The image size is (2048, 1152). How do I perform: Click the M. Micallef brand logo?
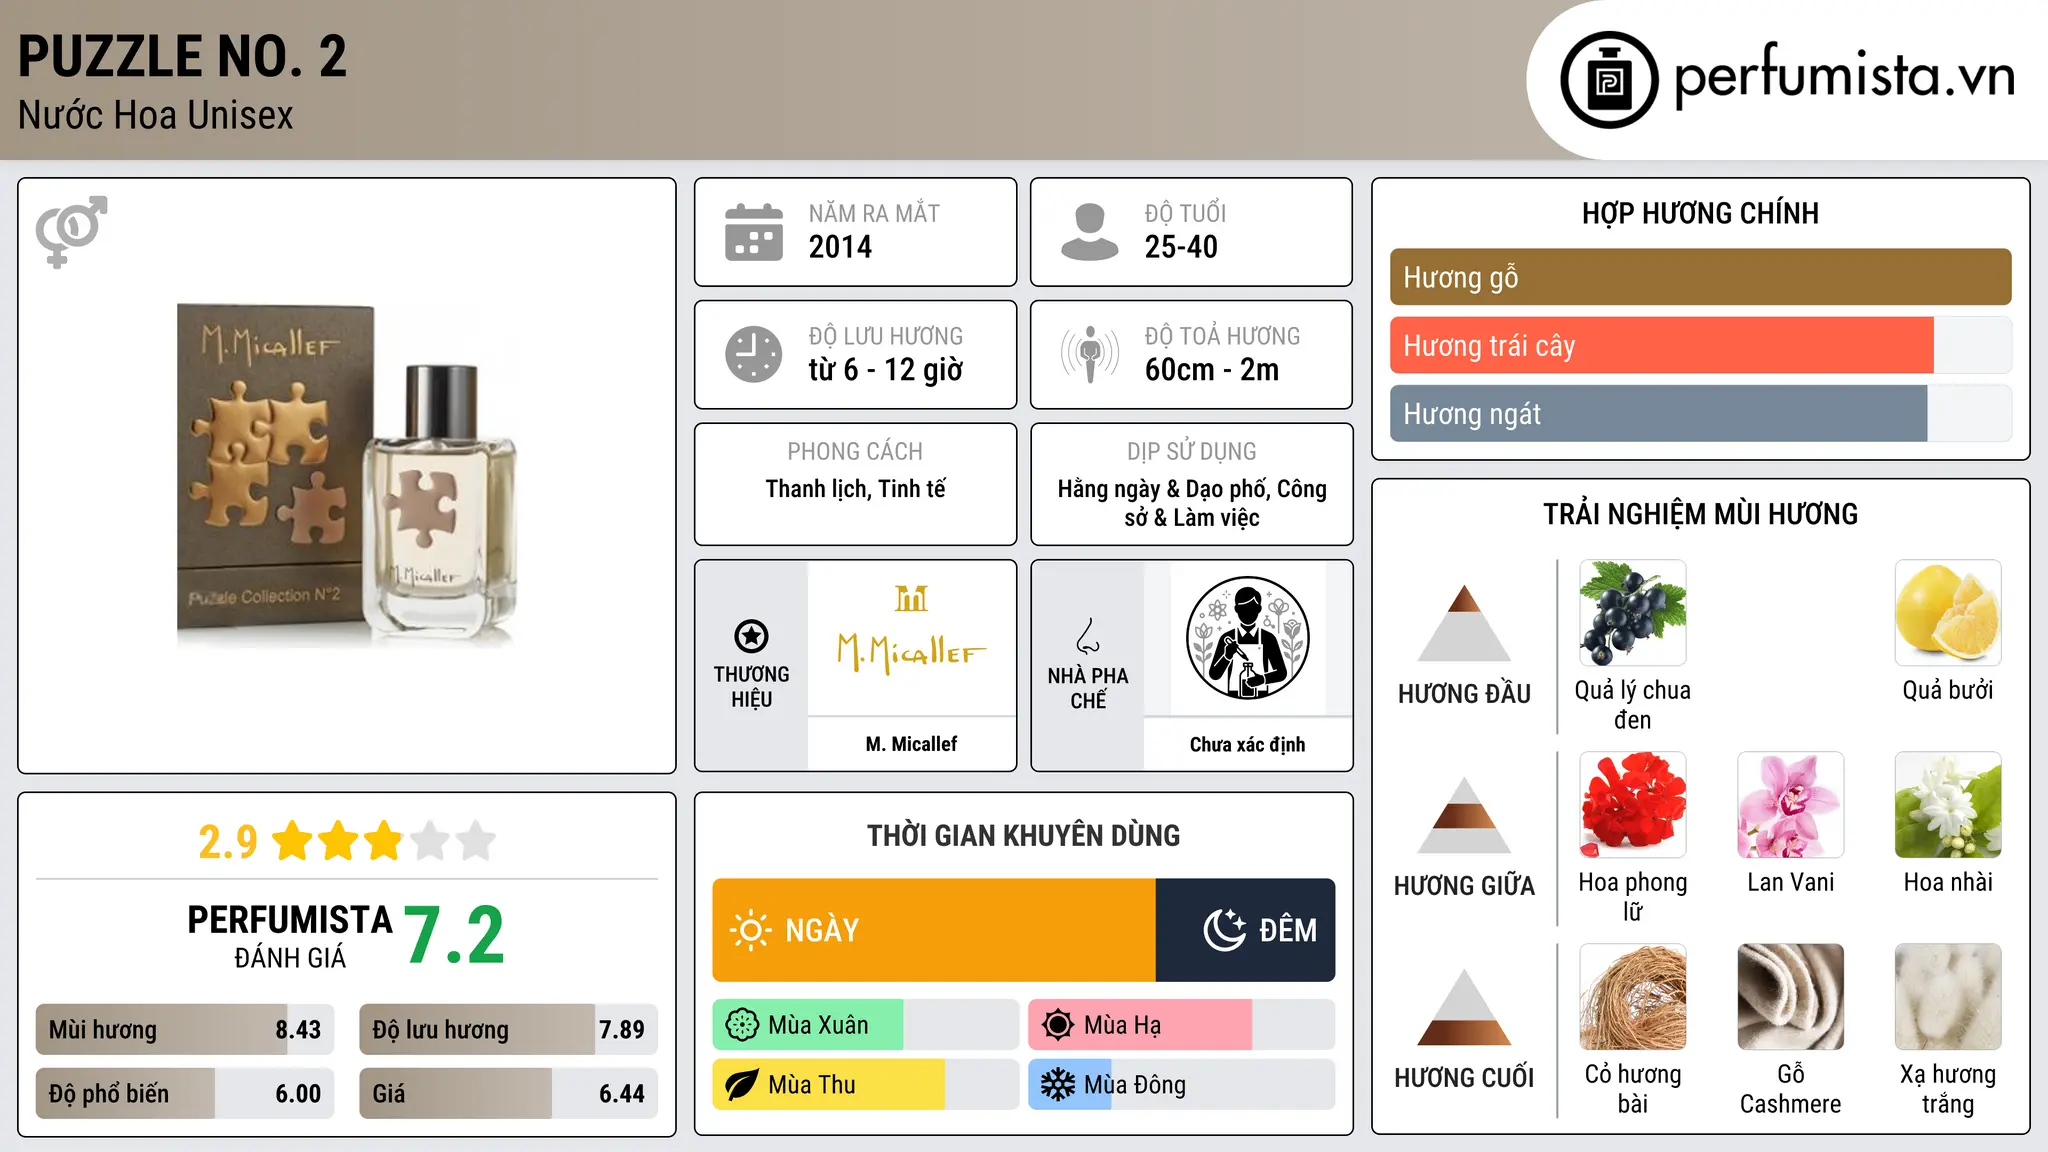point(911,652)
